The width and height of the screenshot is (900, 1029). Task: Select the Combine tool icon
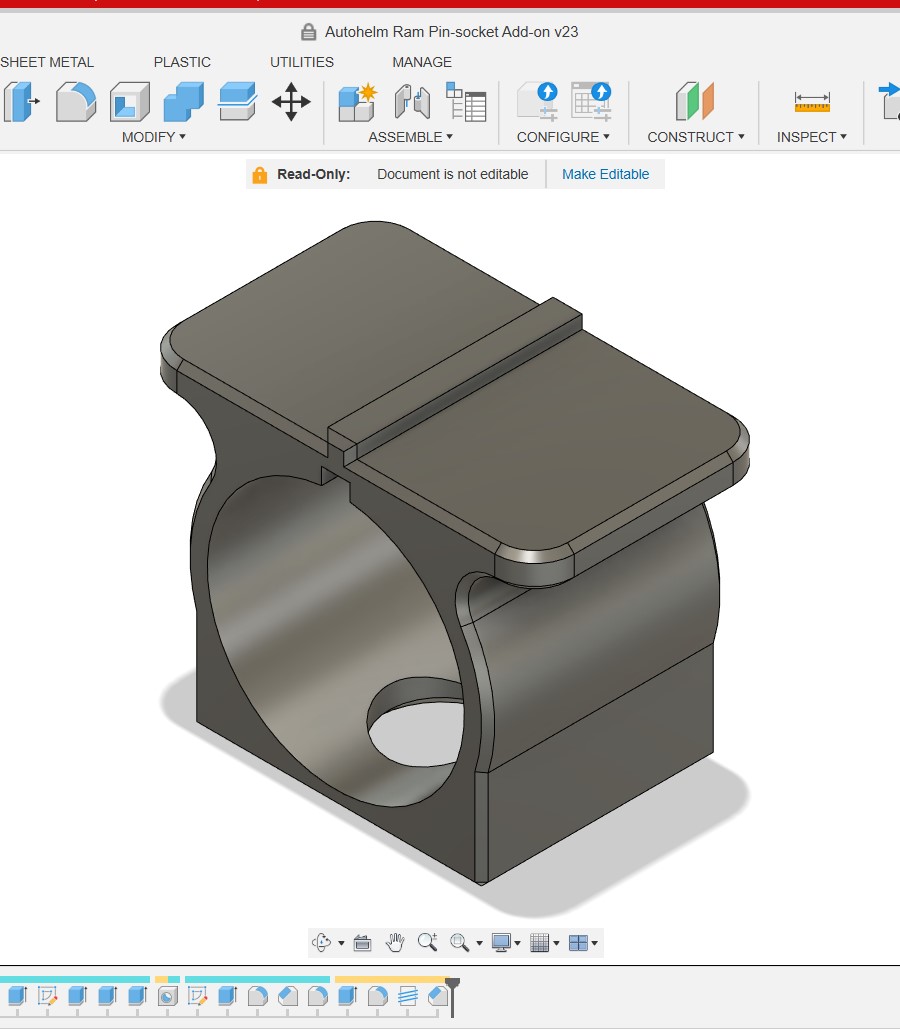coord(183,102)
